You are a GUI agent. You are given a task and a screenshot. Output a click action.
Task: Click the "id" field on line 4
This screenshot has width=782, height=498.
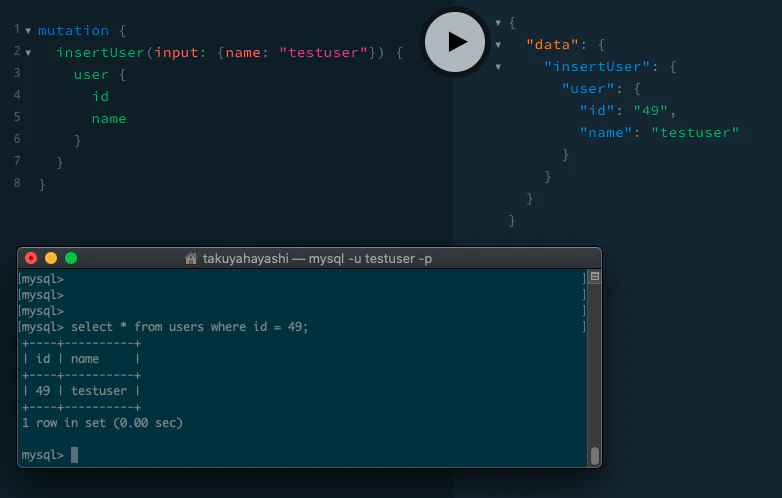tap(100, 97)
